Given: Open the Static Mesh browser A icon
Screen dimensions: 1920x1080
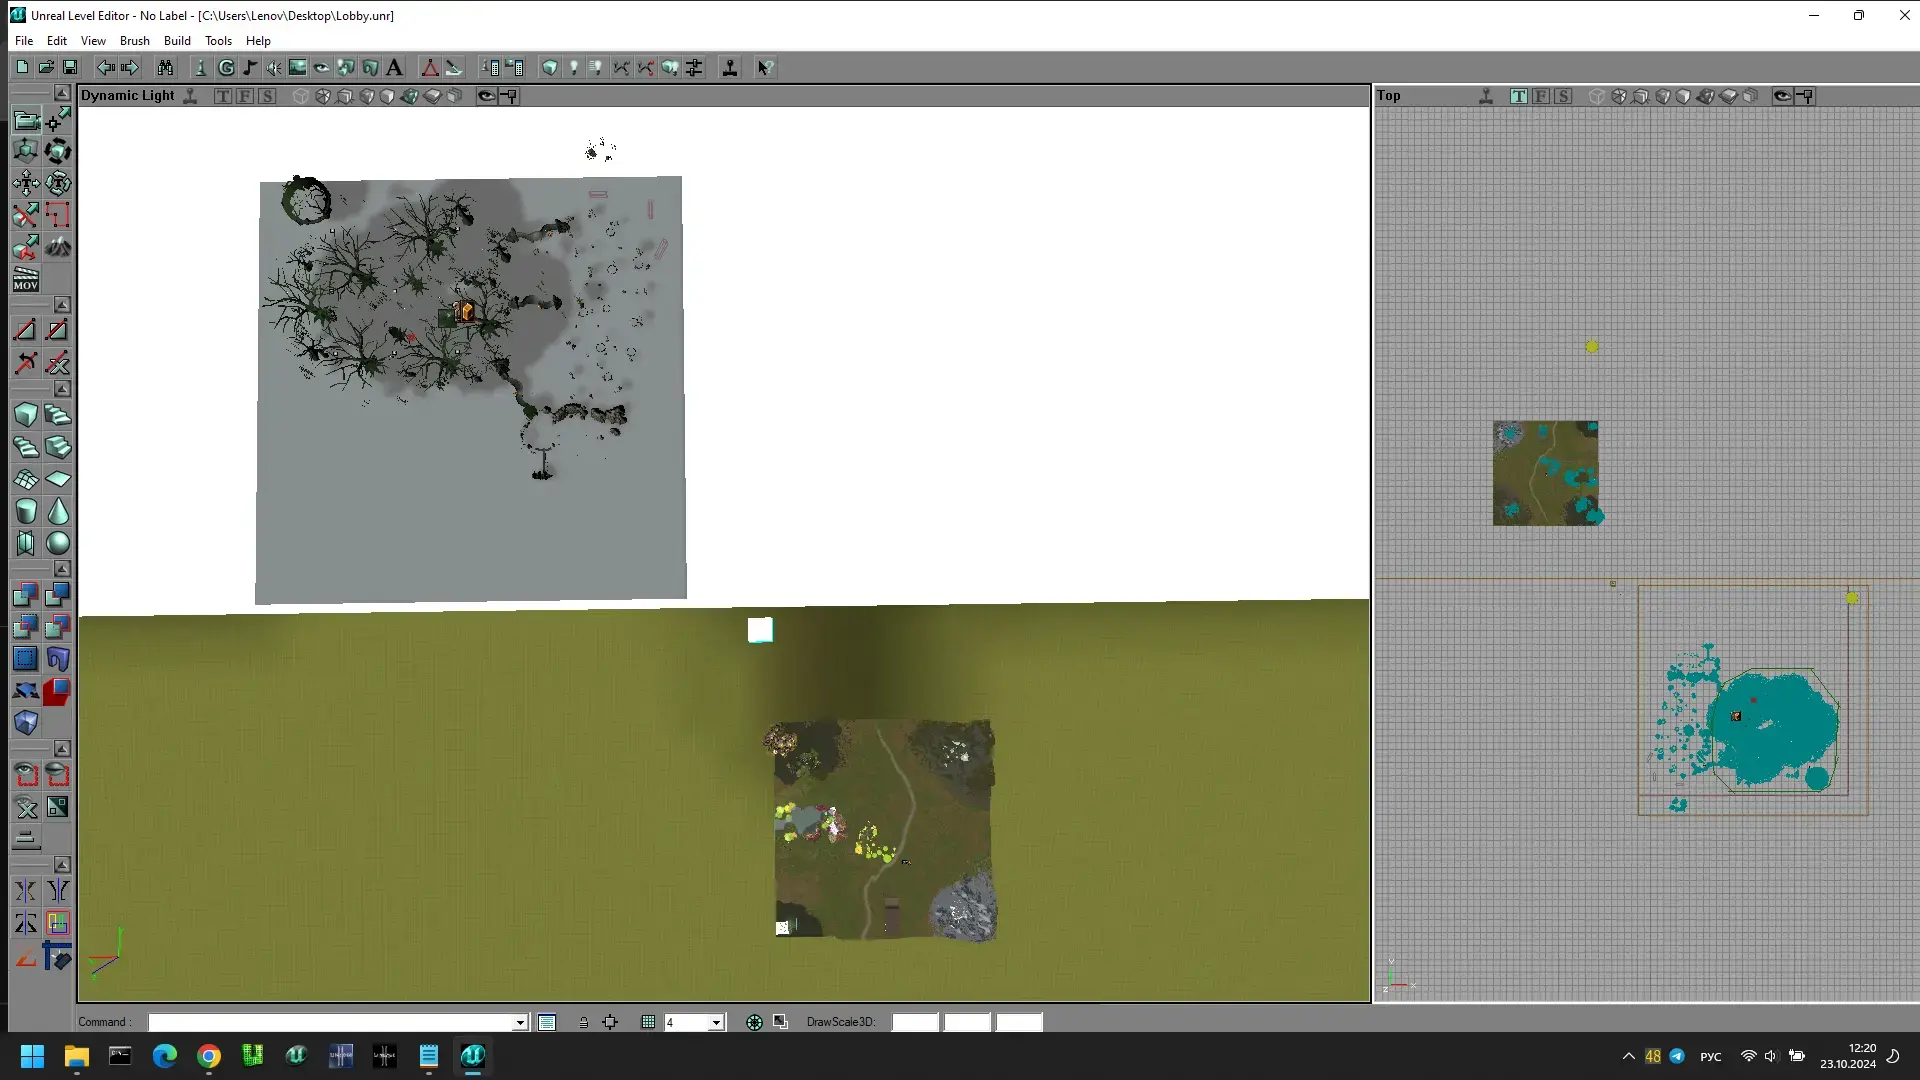Looking at the screenshot, I should (x=395, y=67).
